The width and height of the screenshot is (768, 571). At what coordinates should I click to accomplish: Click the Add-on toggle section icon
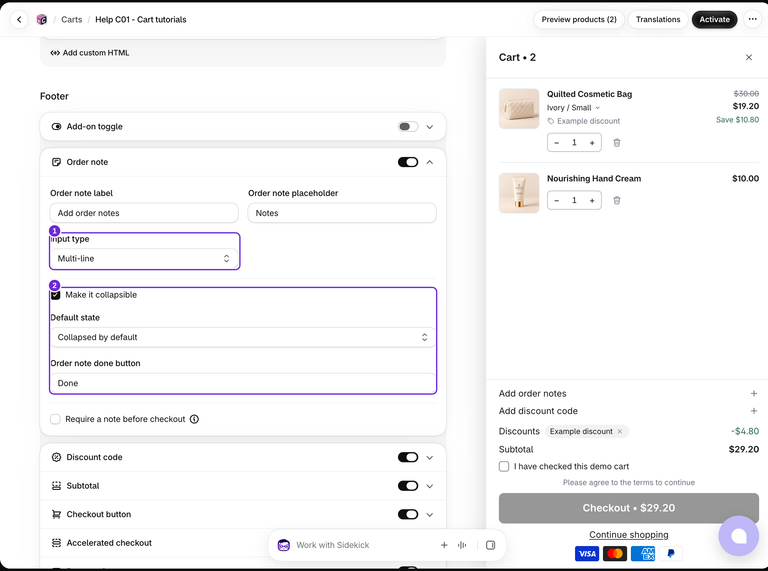click(x=56, y=127)
